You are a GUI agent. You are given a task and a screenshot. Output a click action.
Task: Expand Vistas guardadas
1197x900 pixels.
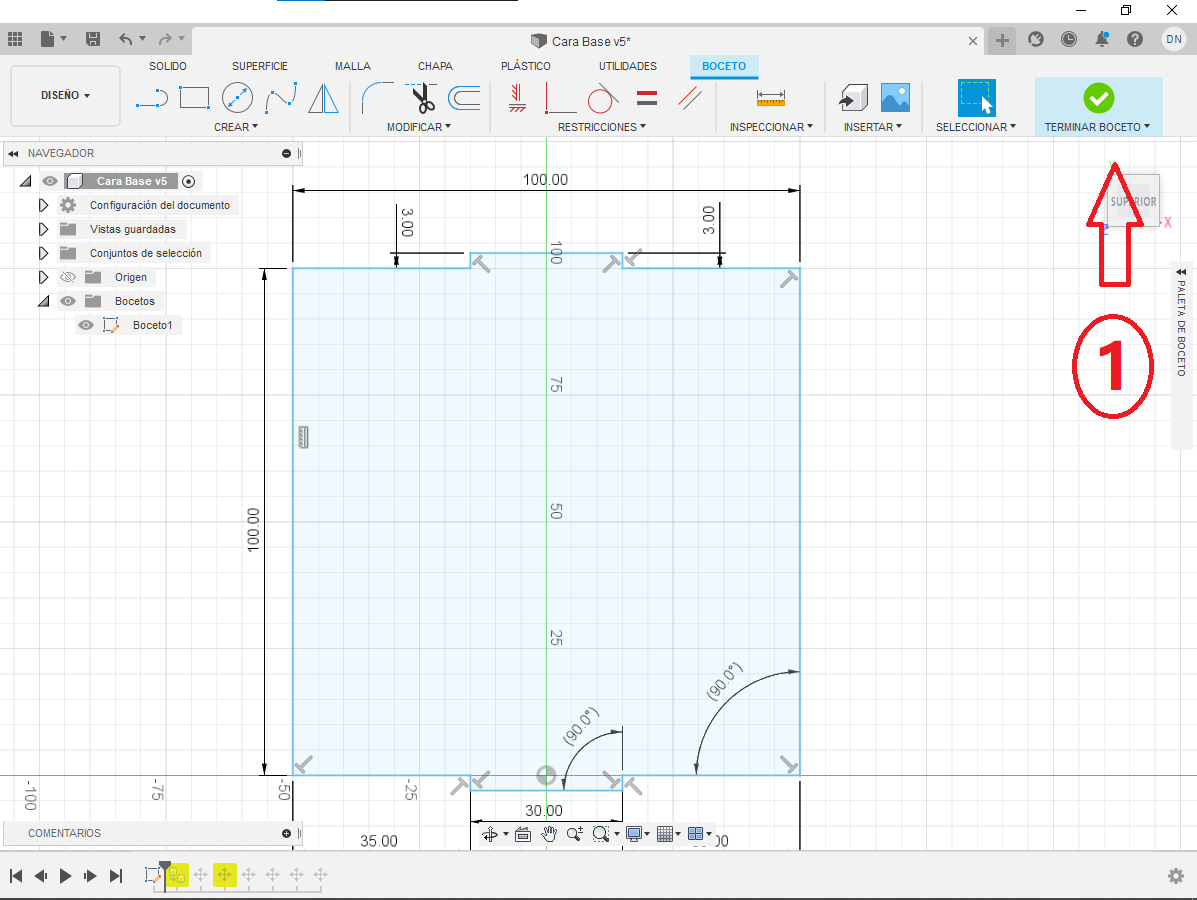pyautogui.click(x=44, y=229)
